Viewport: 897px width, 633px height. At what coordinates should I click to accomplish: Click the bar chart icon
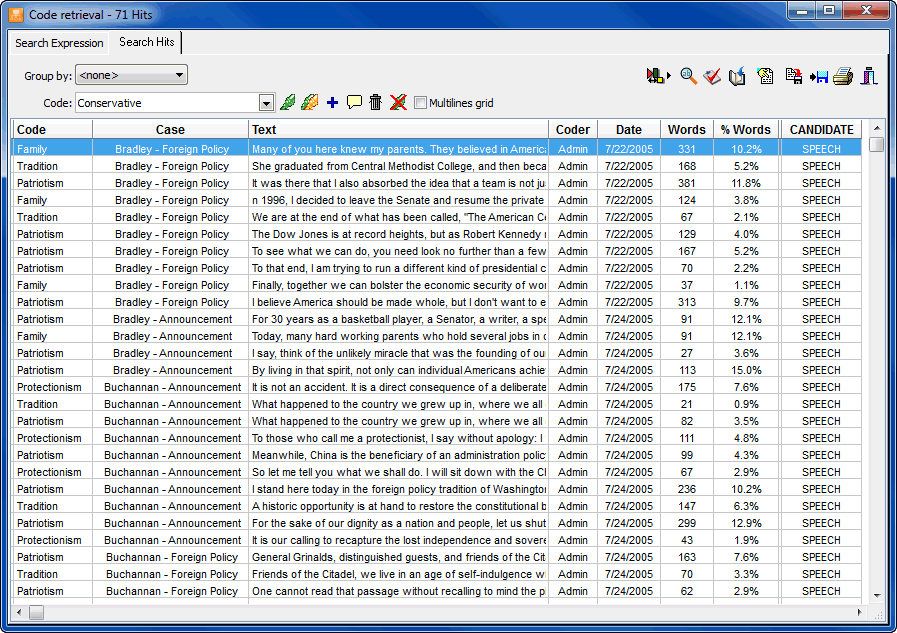coord(869,75)
